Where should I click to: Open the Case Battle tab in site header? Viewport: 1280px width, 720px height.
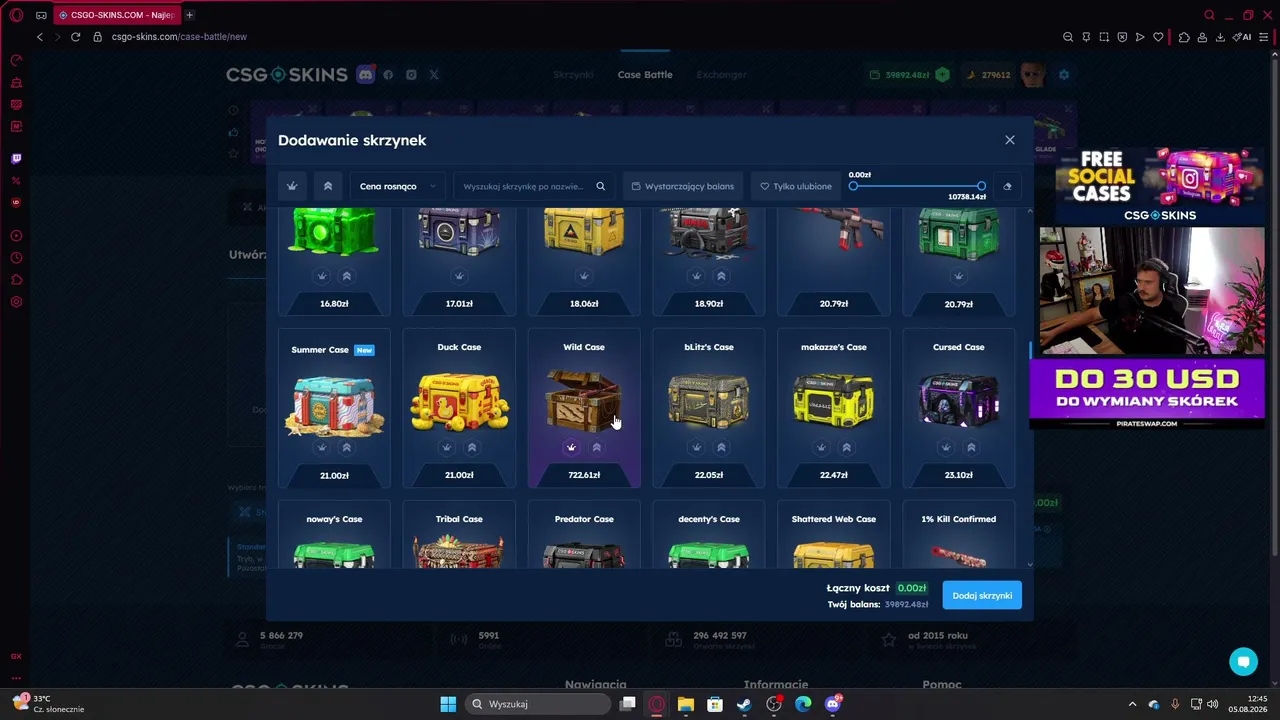pos(645,75)
